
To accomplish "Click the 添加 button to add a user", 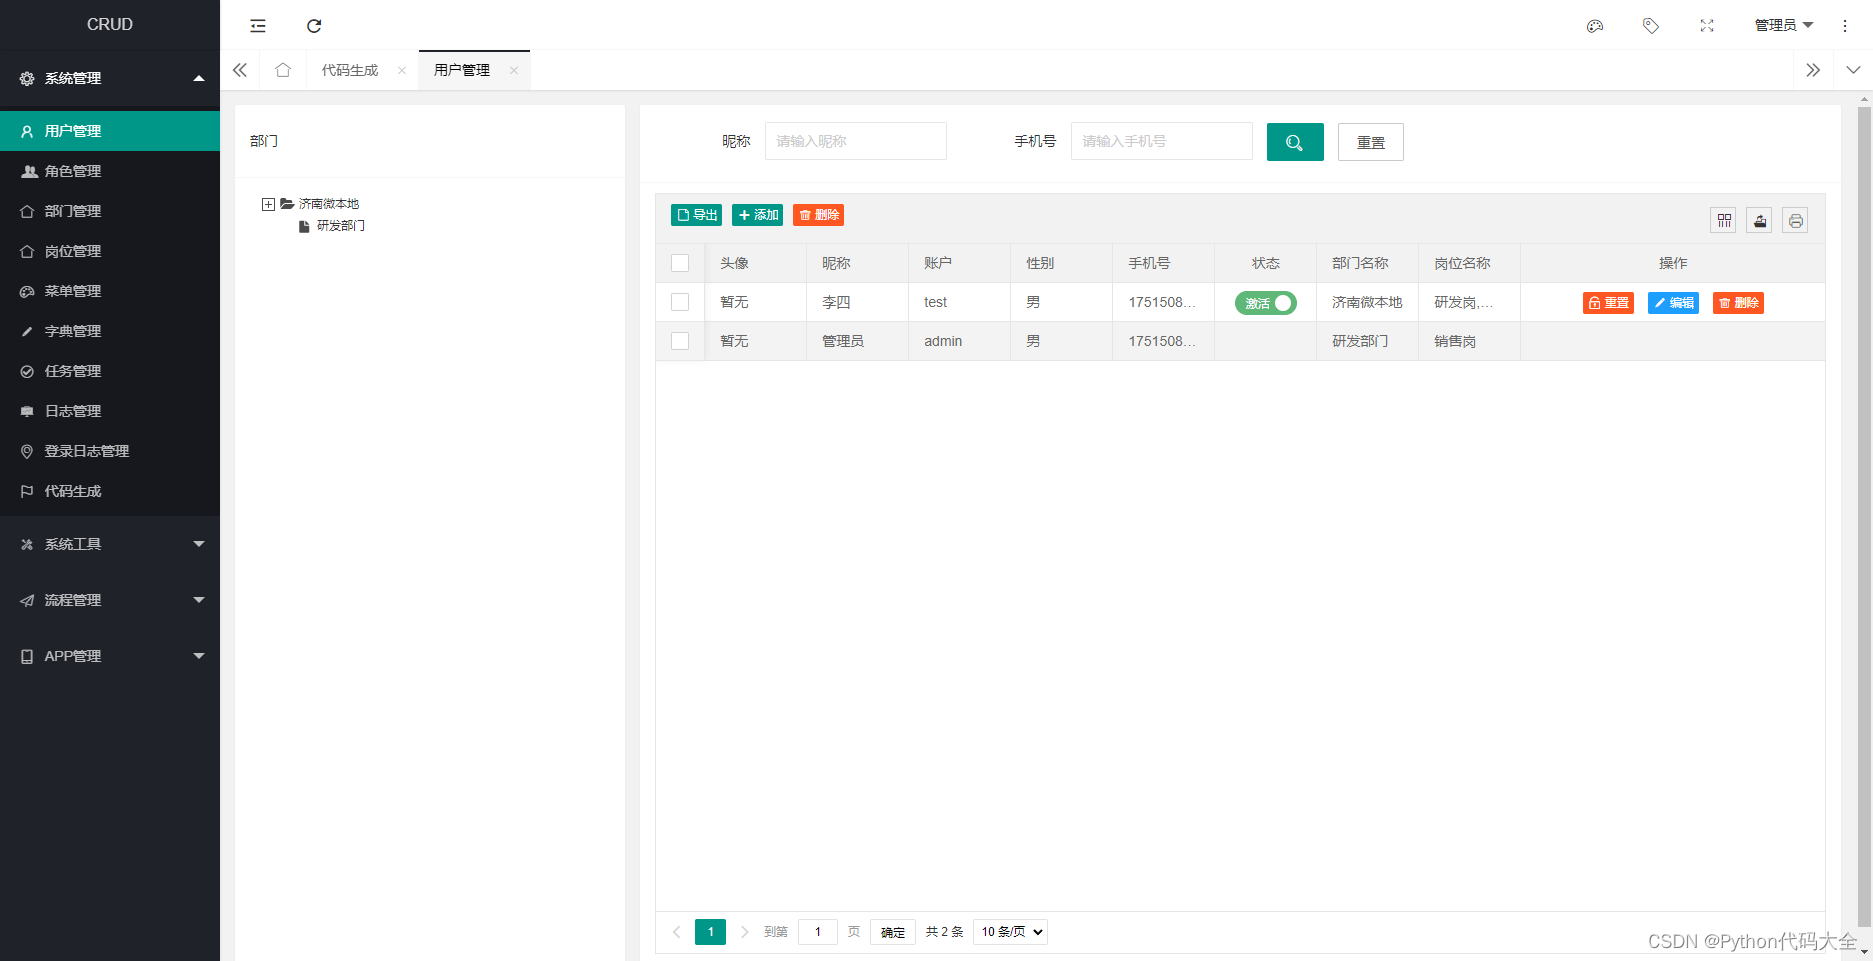I will coord(757,214).
